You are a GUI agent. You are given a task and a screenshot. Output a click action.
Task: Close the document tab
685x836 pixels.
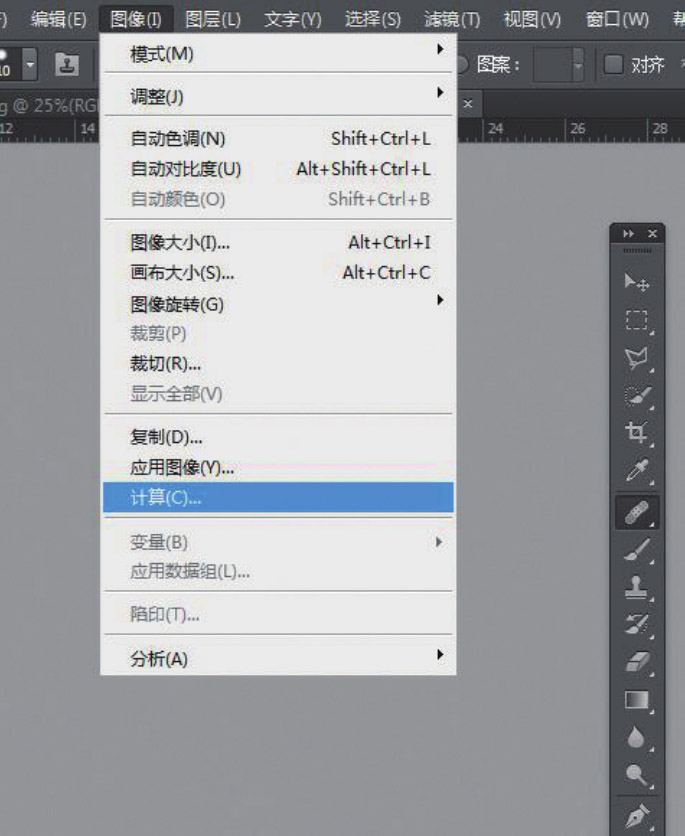click(x=466, y=103)
